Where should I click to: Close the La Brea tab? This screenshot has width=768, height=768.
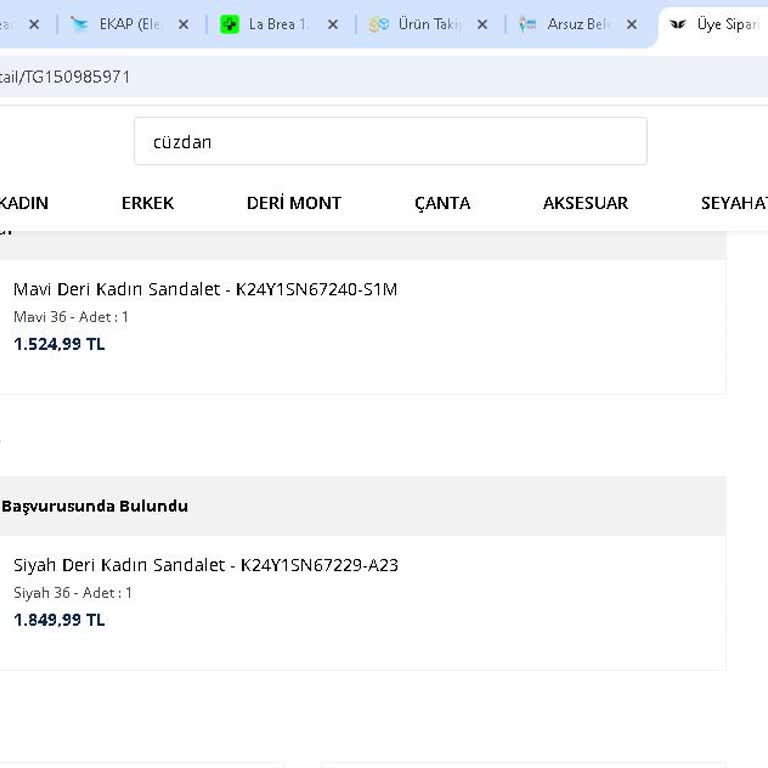coord(333,24)
